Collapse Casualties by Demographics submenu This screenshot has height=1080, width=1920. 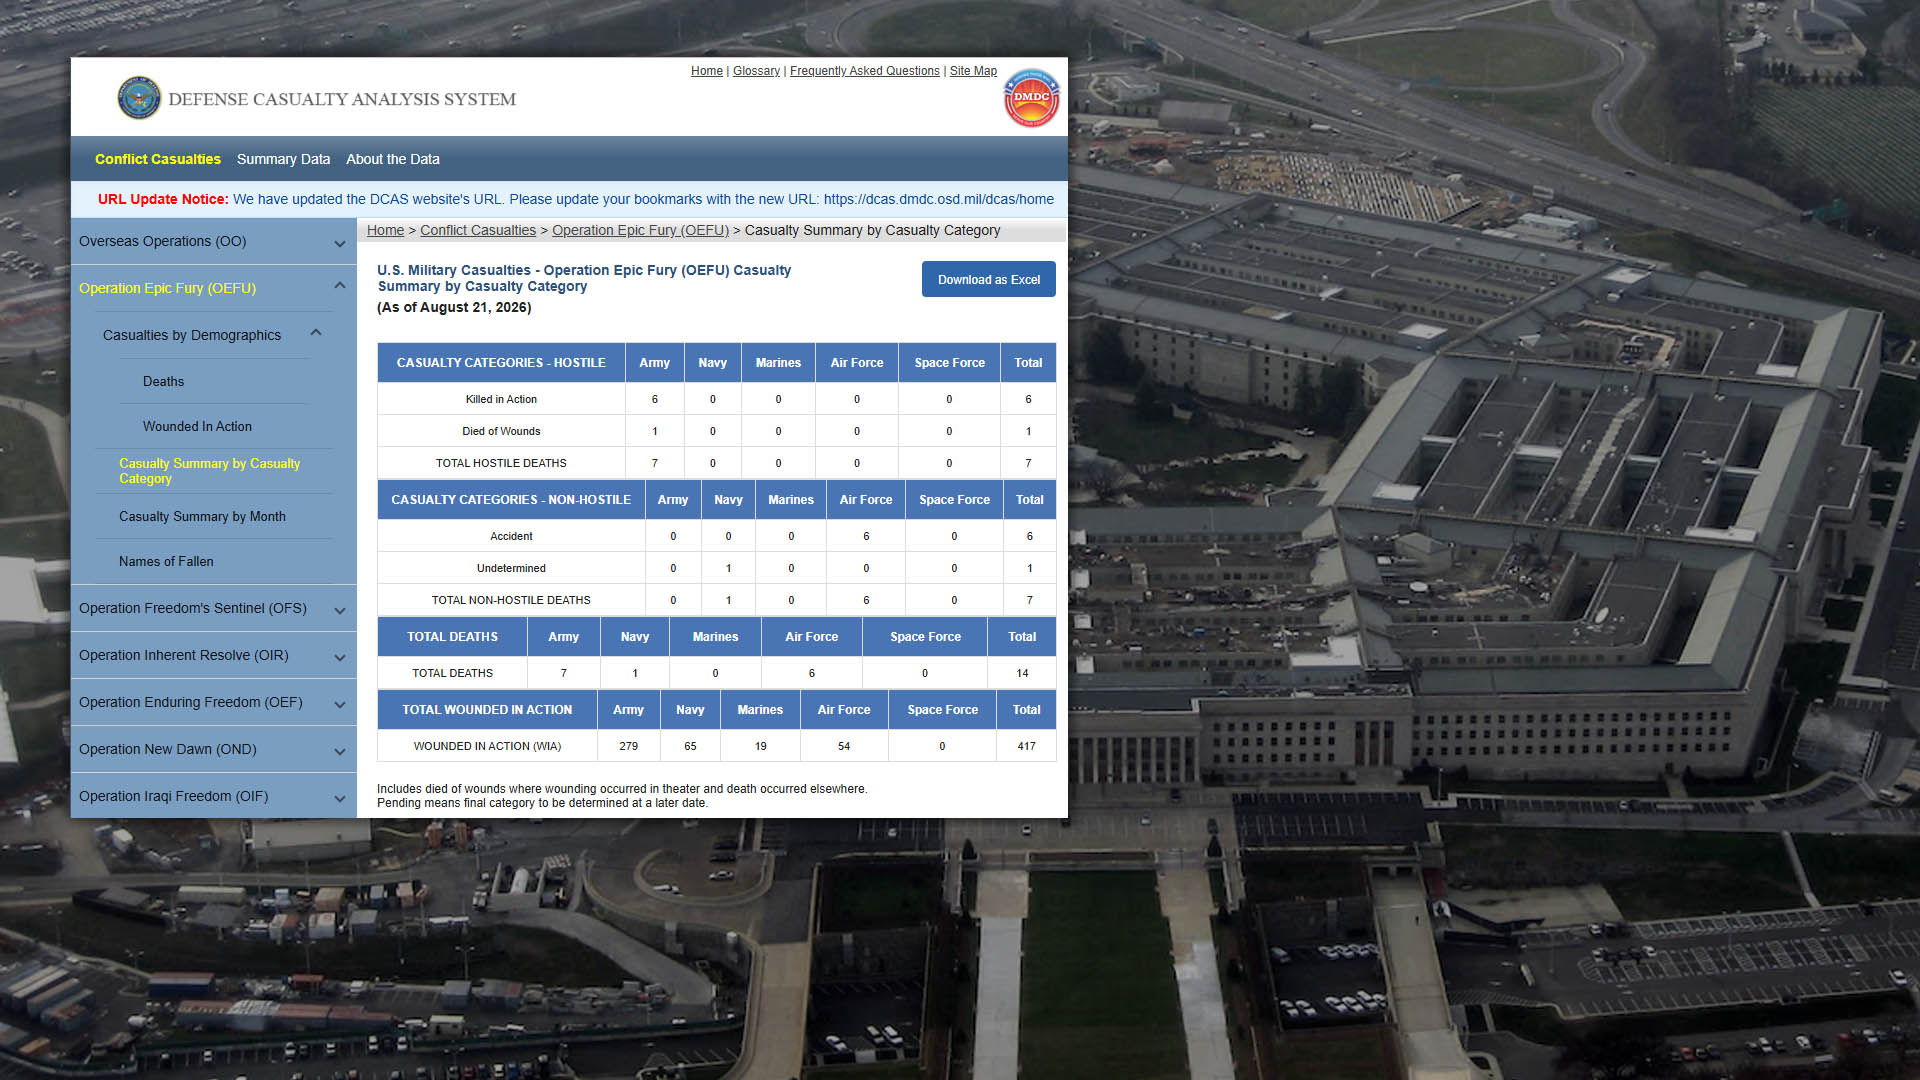point(214,335)
